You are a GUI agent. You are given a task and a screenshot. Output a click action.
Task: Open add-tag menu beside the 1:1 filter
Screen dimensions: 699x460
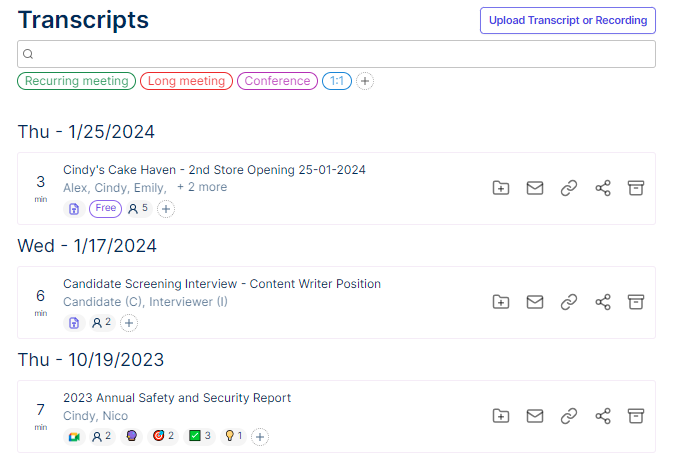coord(365,81)
